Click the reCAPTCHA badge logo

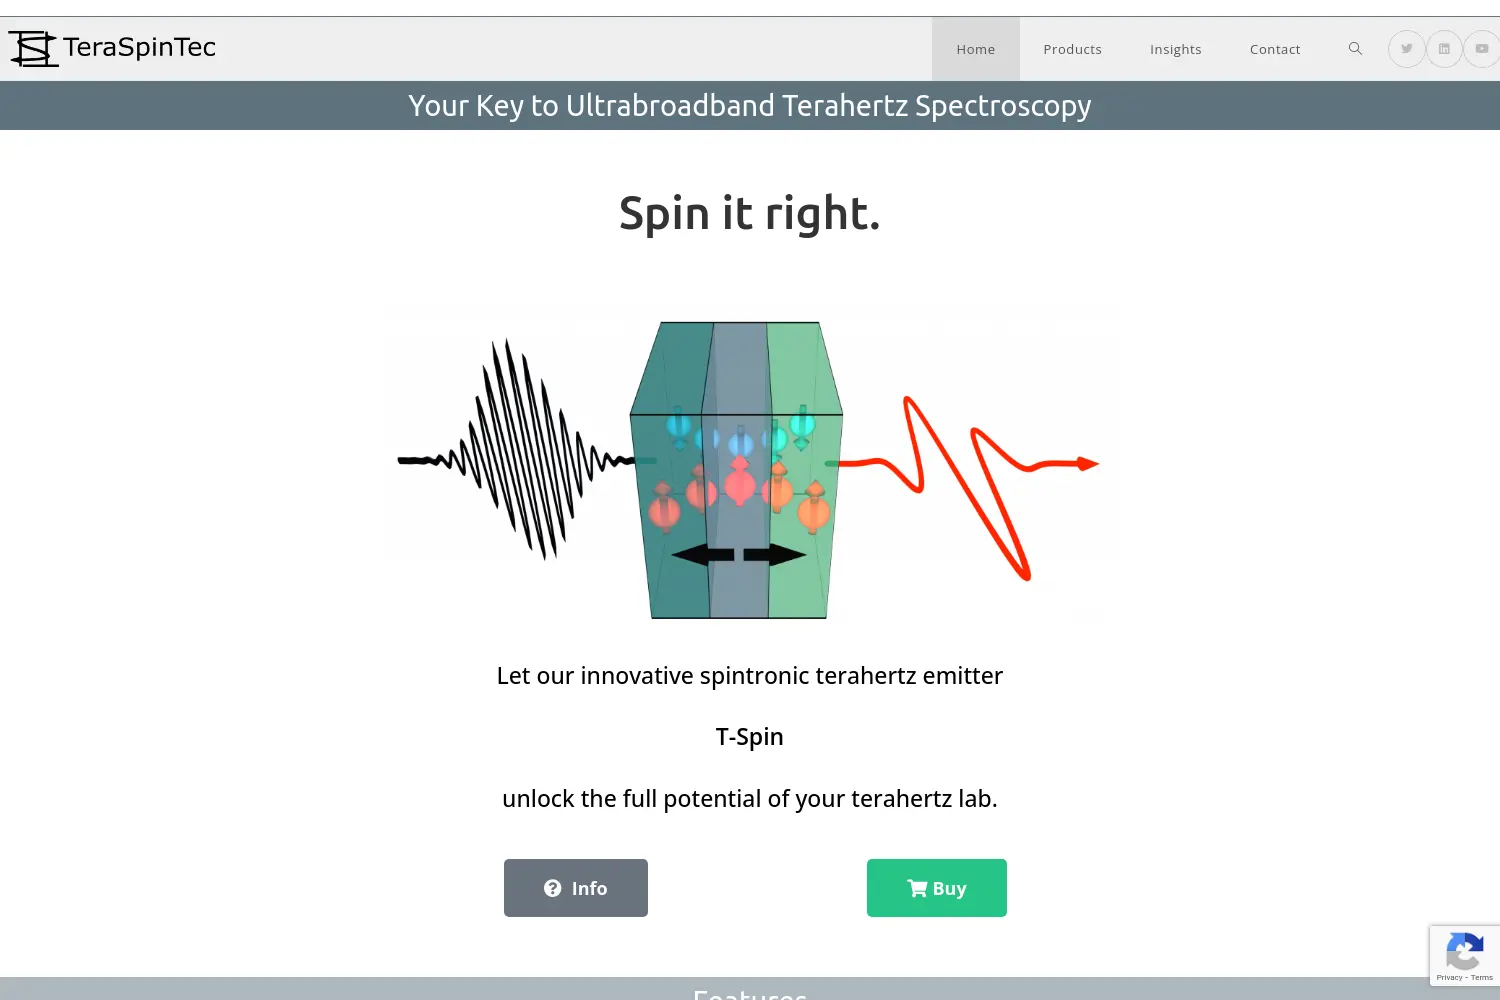pos(1464,951)
